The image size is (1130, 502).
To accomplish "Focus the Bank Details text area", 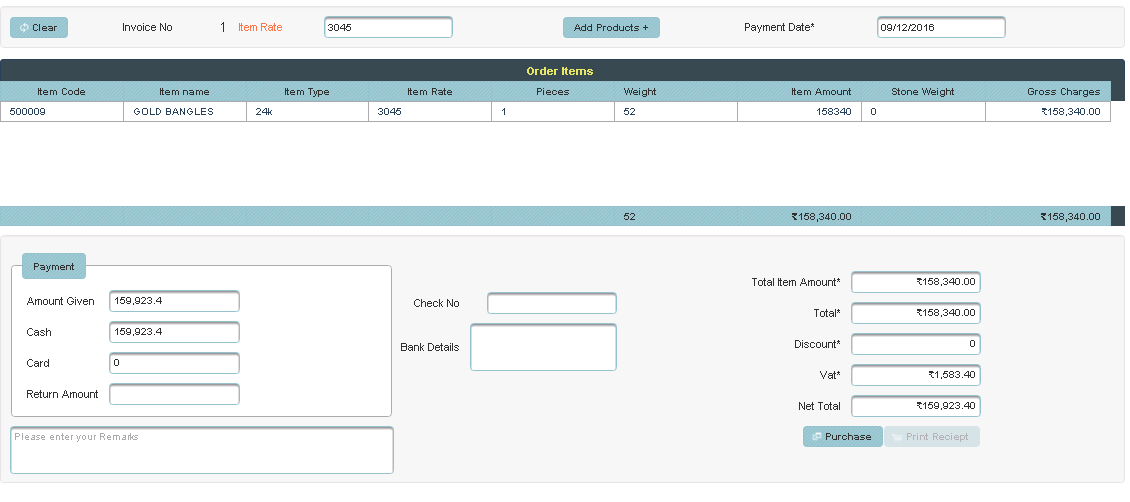I will click(543, 347).
